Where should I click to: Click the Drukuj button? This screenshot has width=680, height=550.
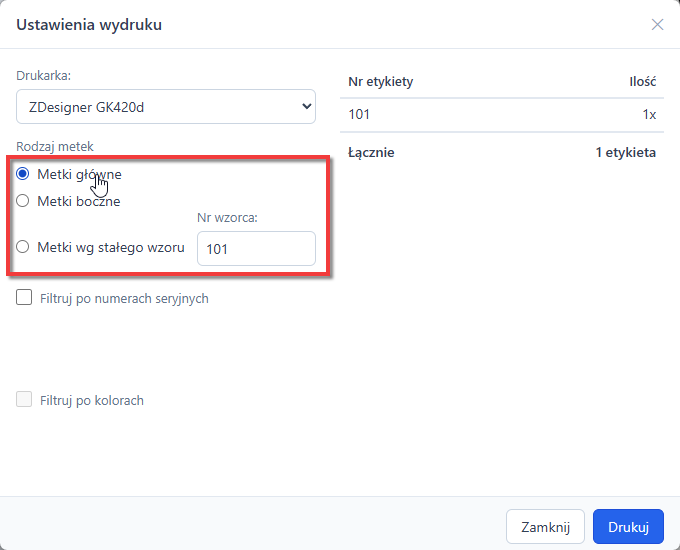point(628,527)
